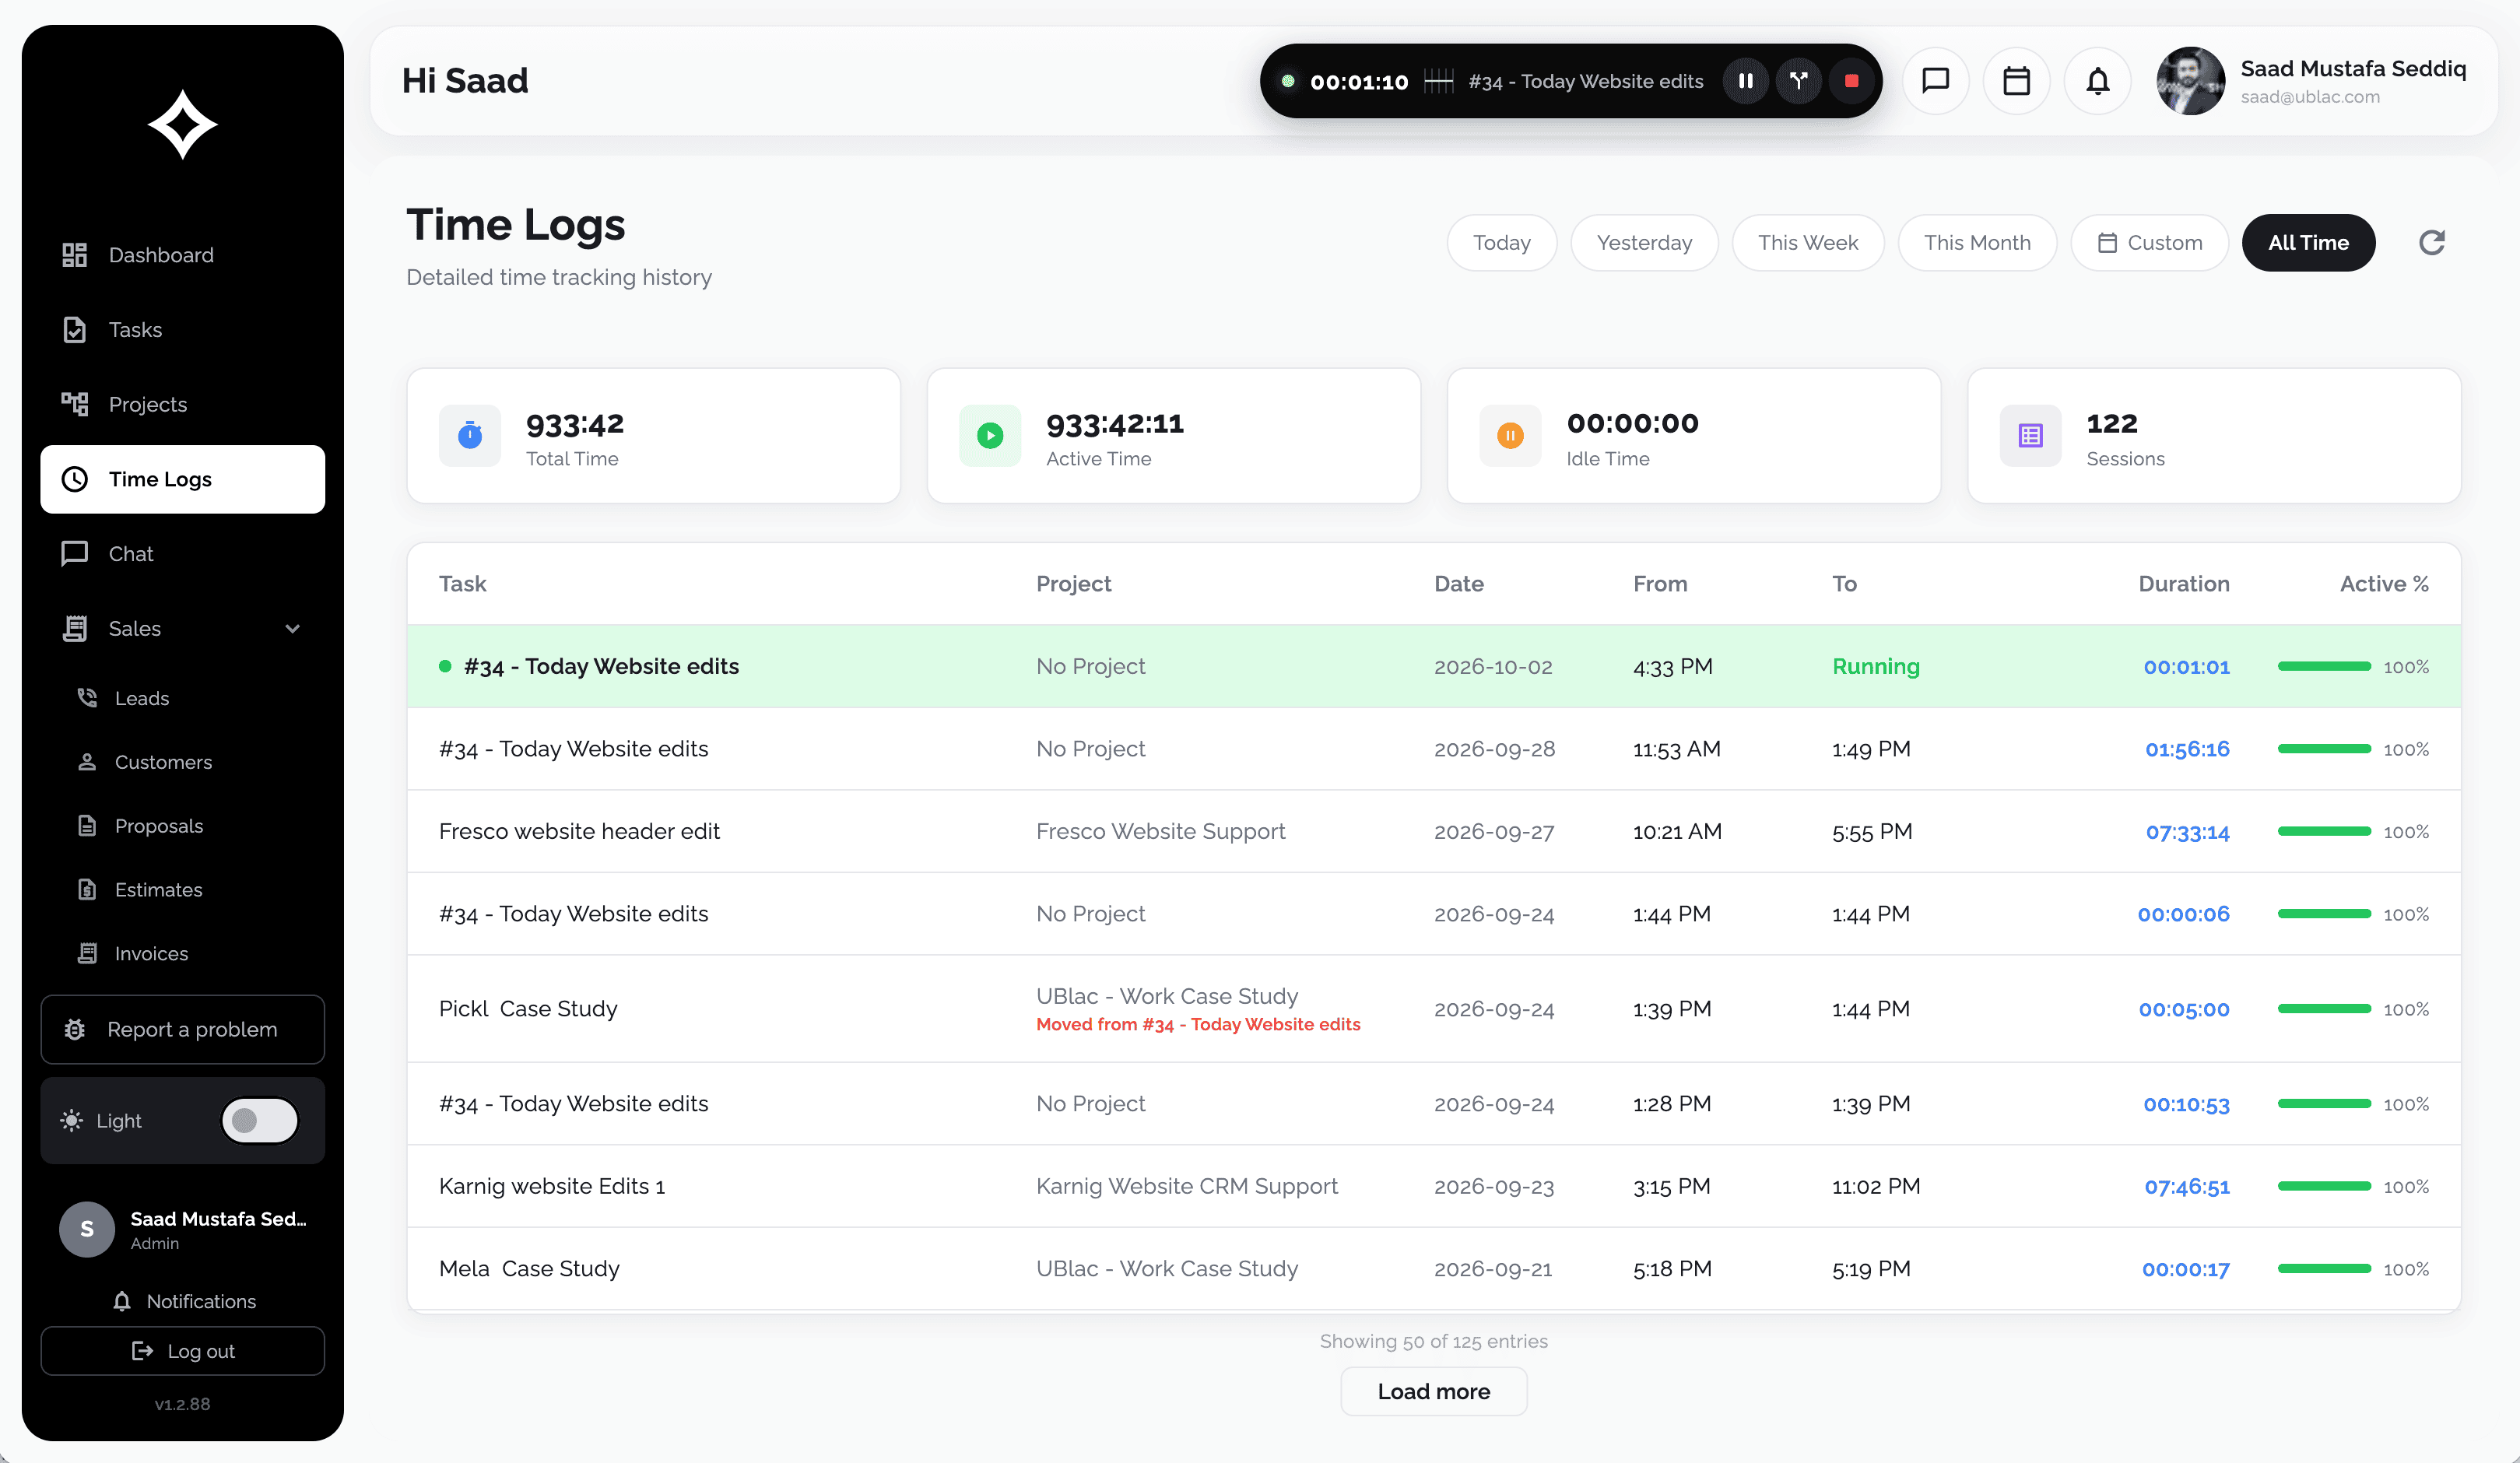Image resolution: width=2520 pixels, height=1463 pixels.
Task: Pause the running timer
Action: [x=1745, y=81]
